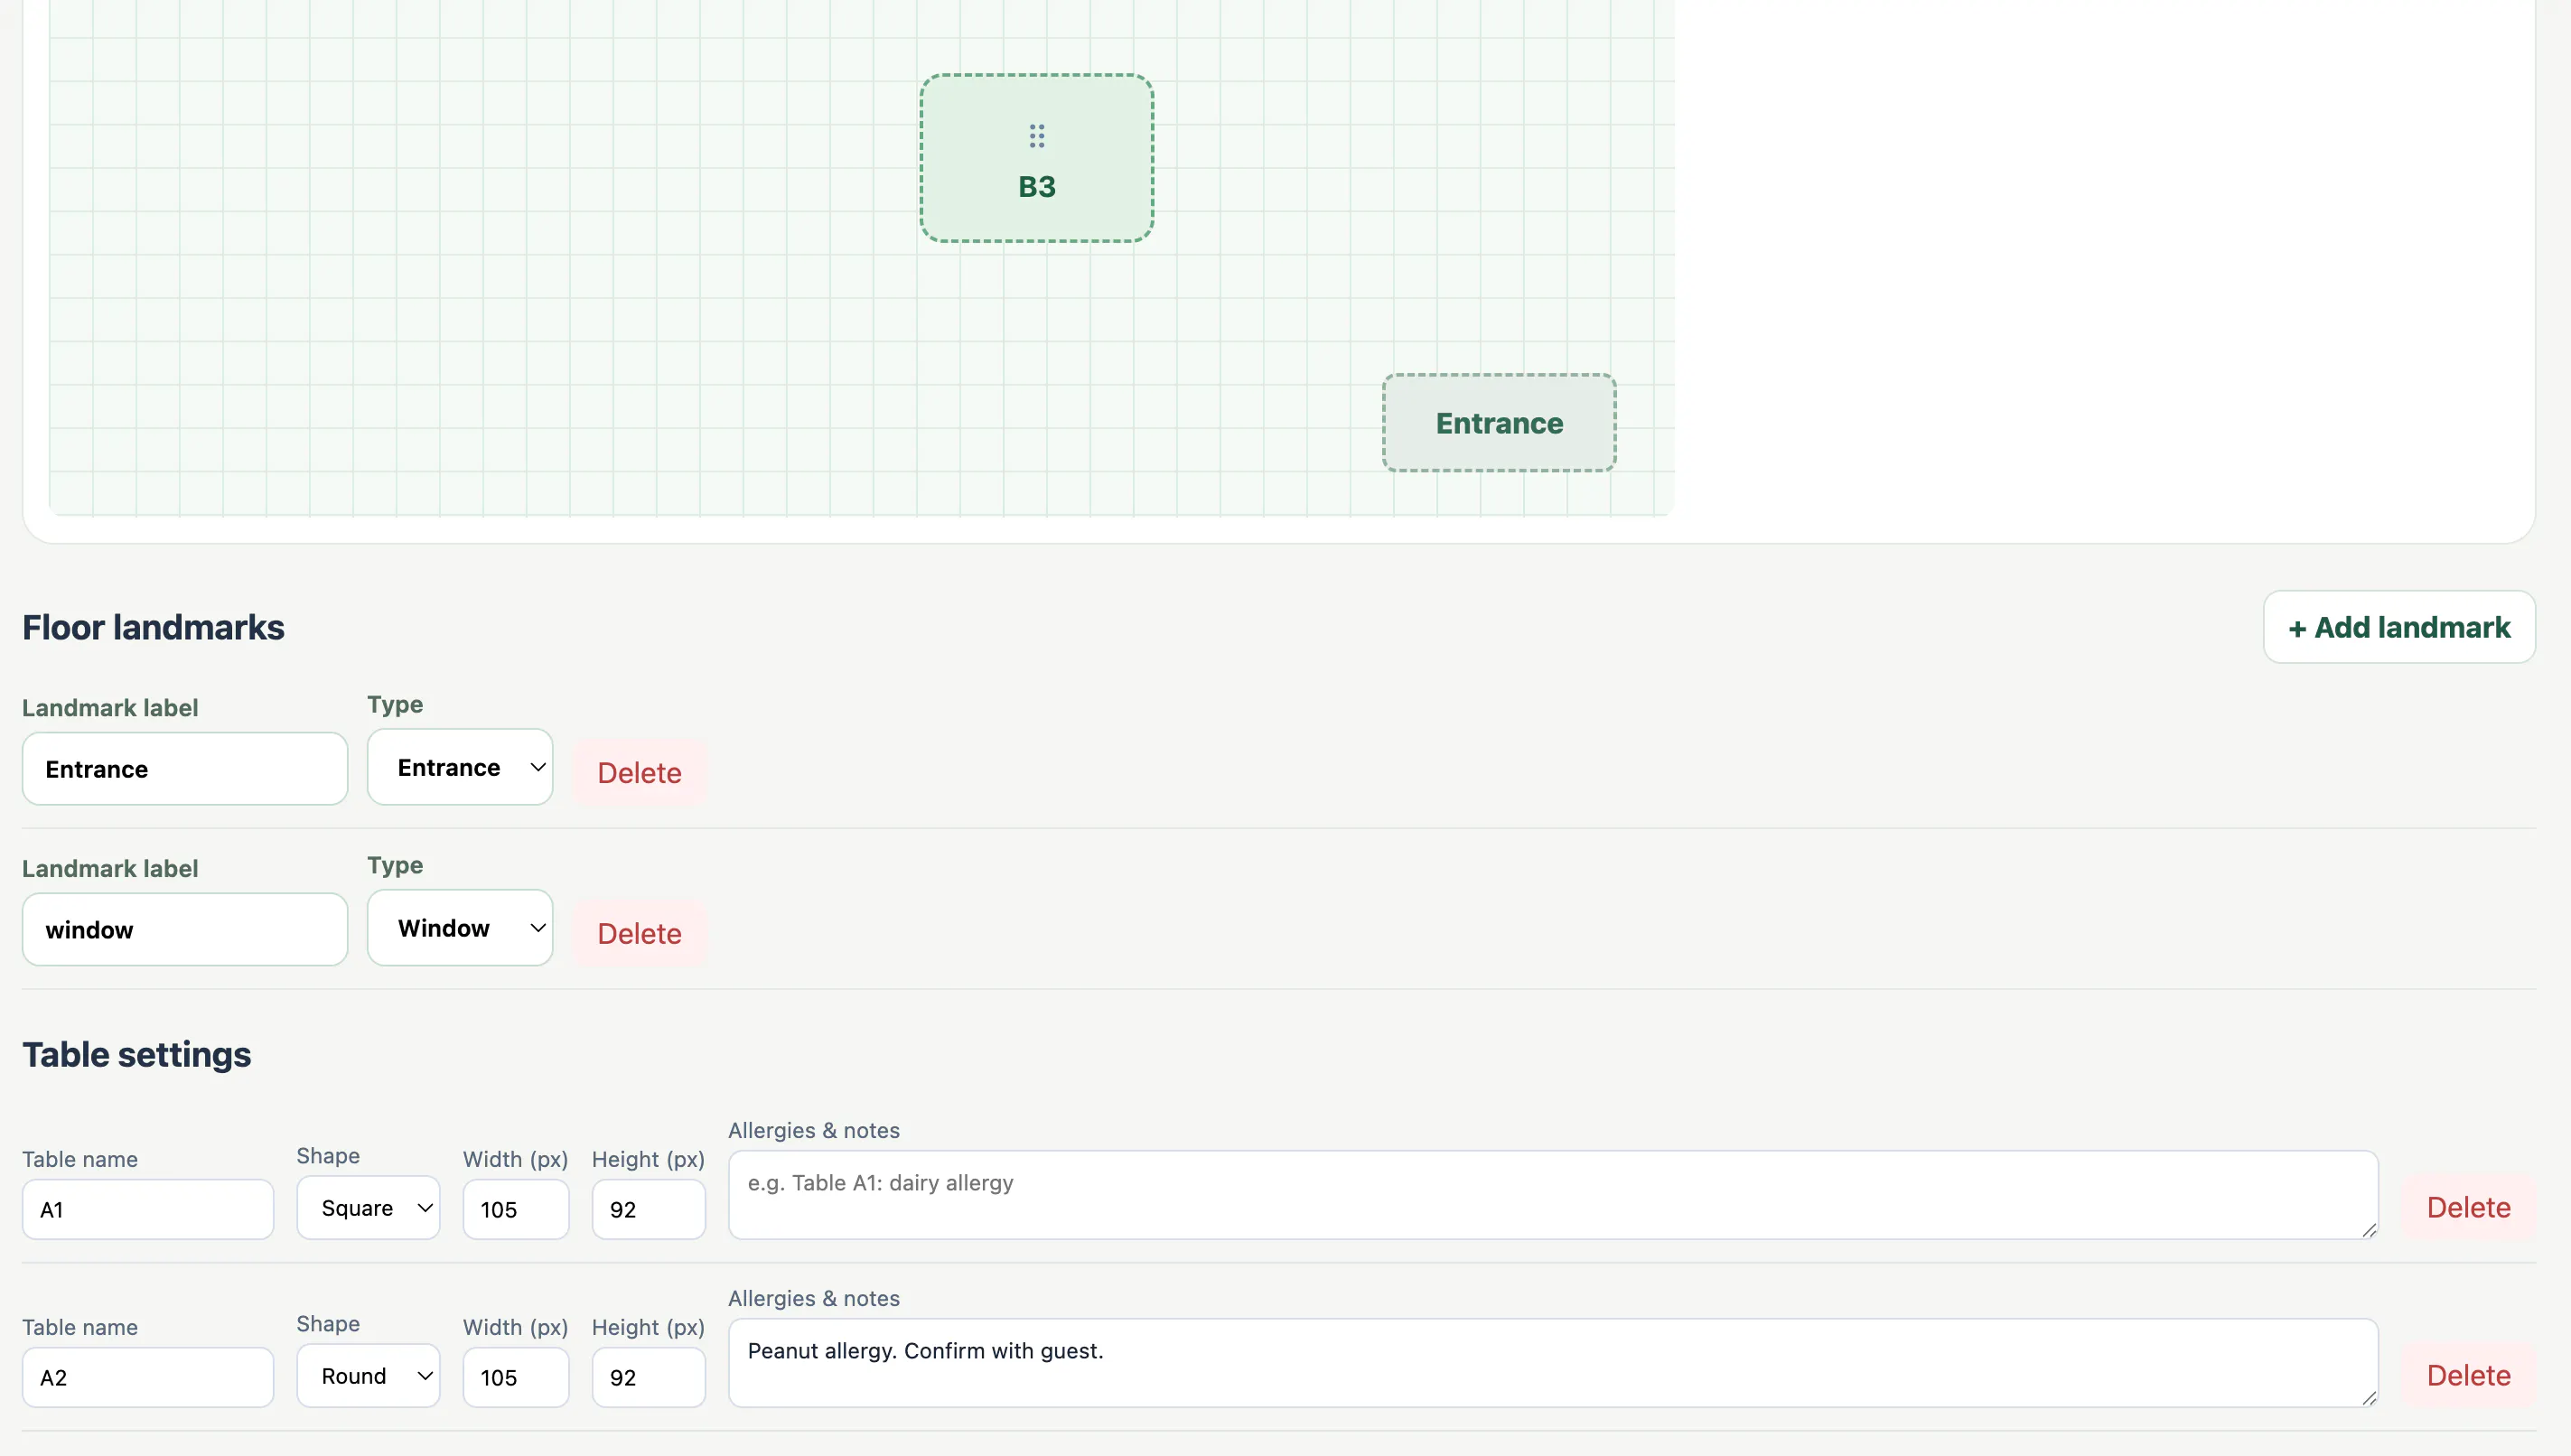Viewport: 2571px width, 1456px height.
Task: Delete table A1
Action: (x=2469, y=1208)
